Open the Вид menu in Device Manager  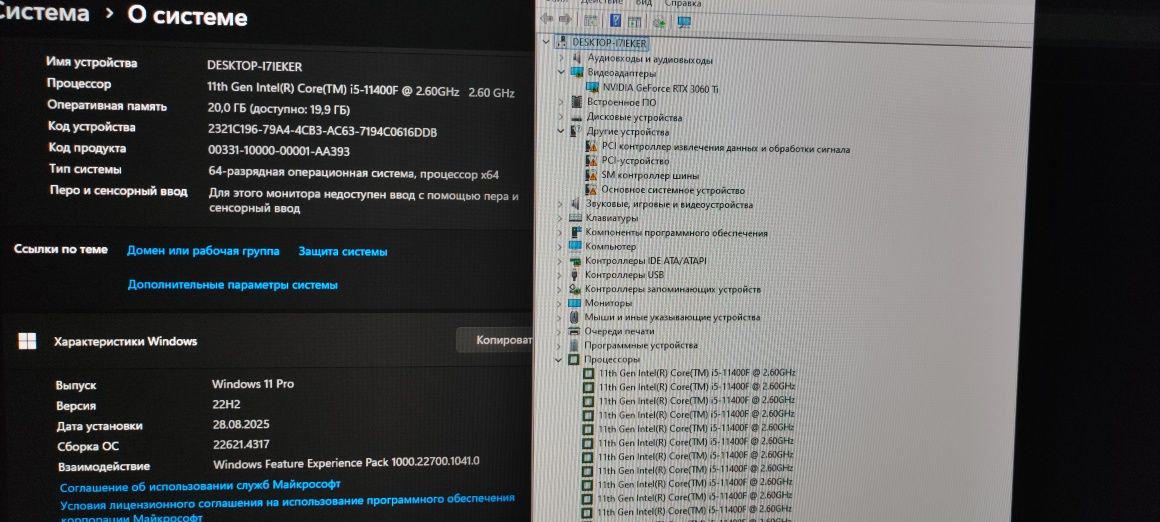644,3
